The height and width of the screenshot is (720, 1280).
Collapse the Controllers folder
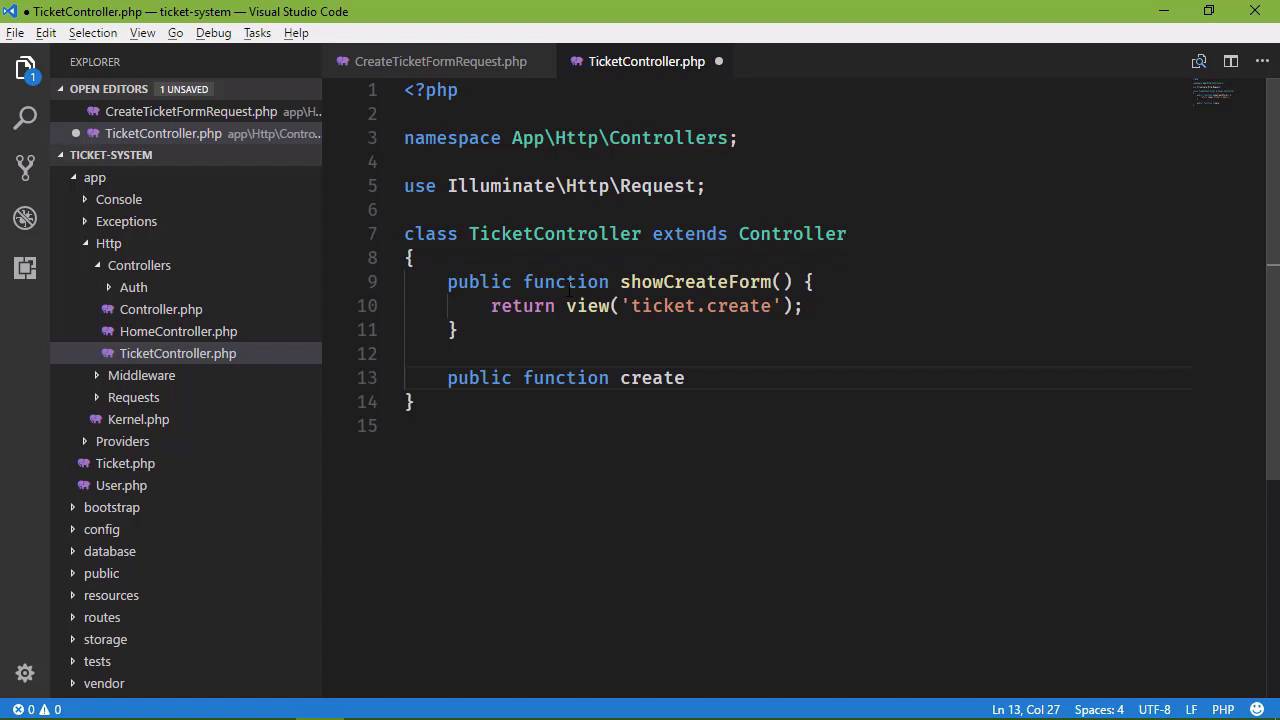(x=97, y=265)
